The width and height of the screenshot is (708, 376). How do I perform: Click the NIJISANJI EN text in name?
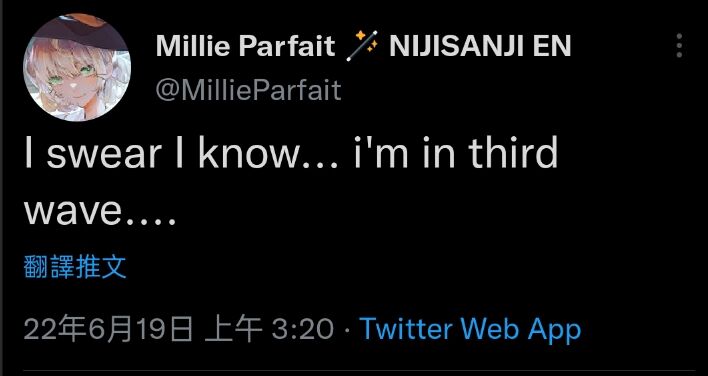coord(480,46)
